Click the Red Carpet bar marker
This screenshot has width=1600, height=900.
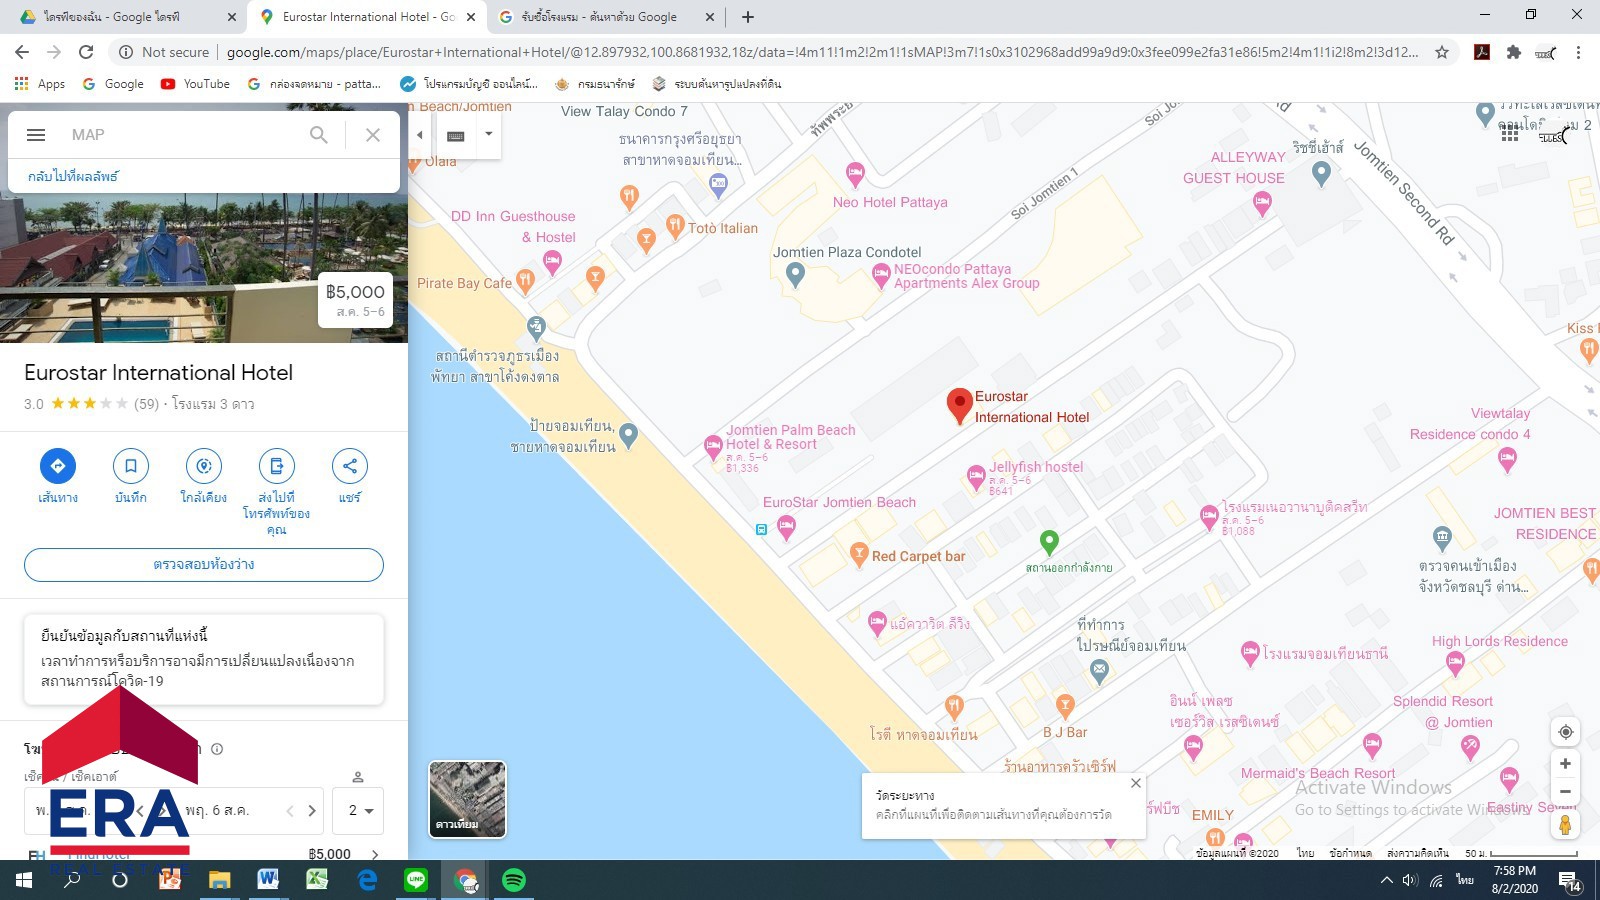tap(858, 555)
